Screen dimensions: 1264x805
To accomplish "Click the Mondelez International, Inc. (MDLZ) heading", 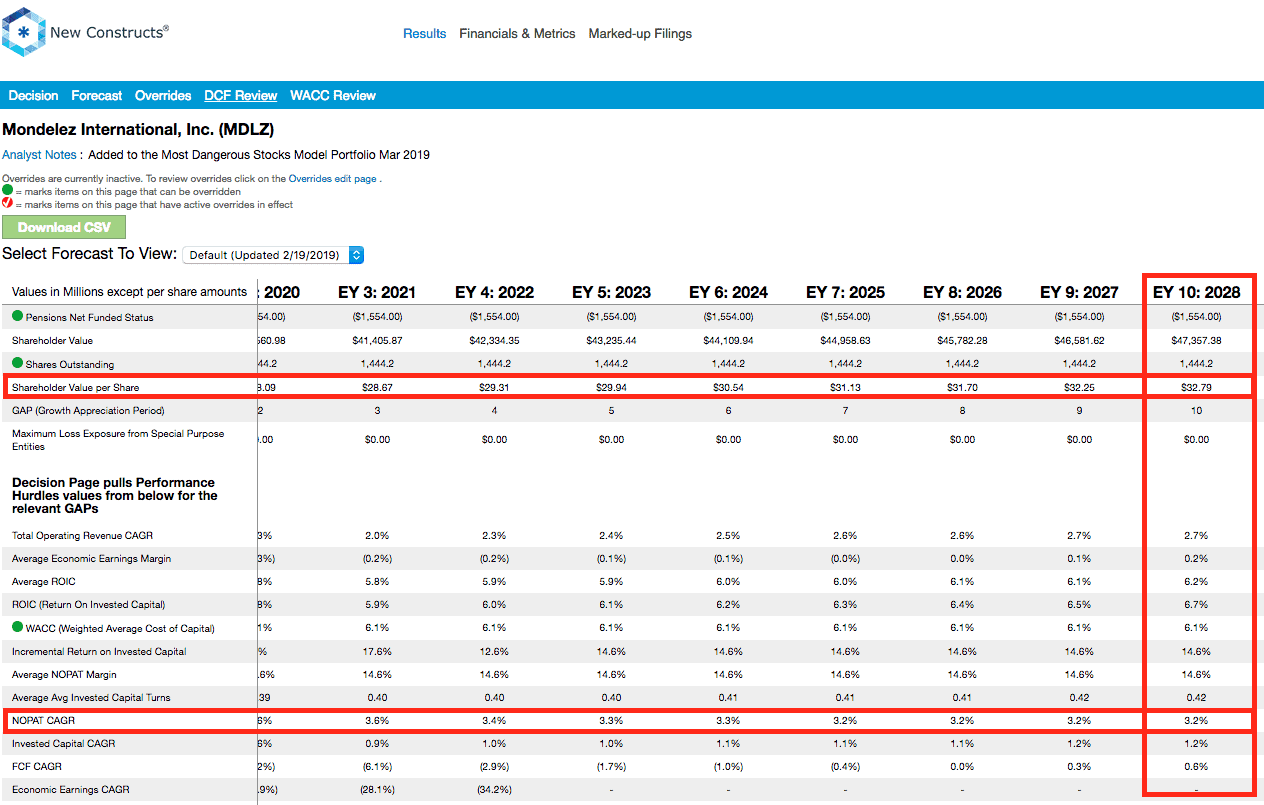I will pyautogui.click(x=138, y=130).
